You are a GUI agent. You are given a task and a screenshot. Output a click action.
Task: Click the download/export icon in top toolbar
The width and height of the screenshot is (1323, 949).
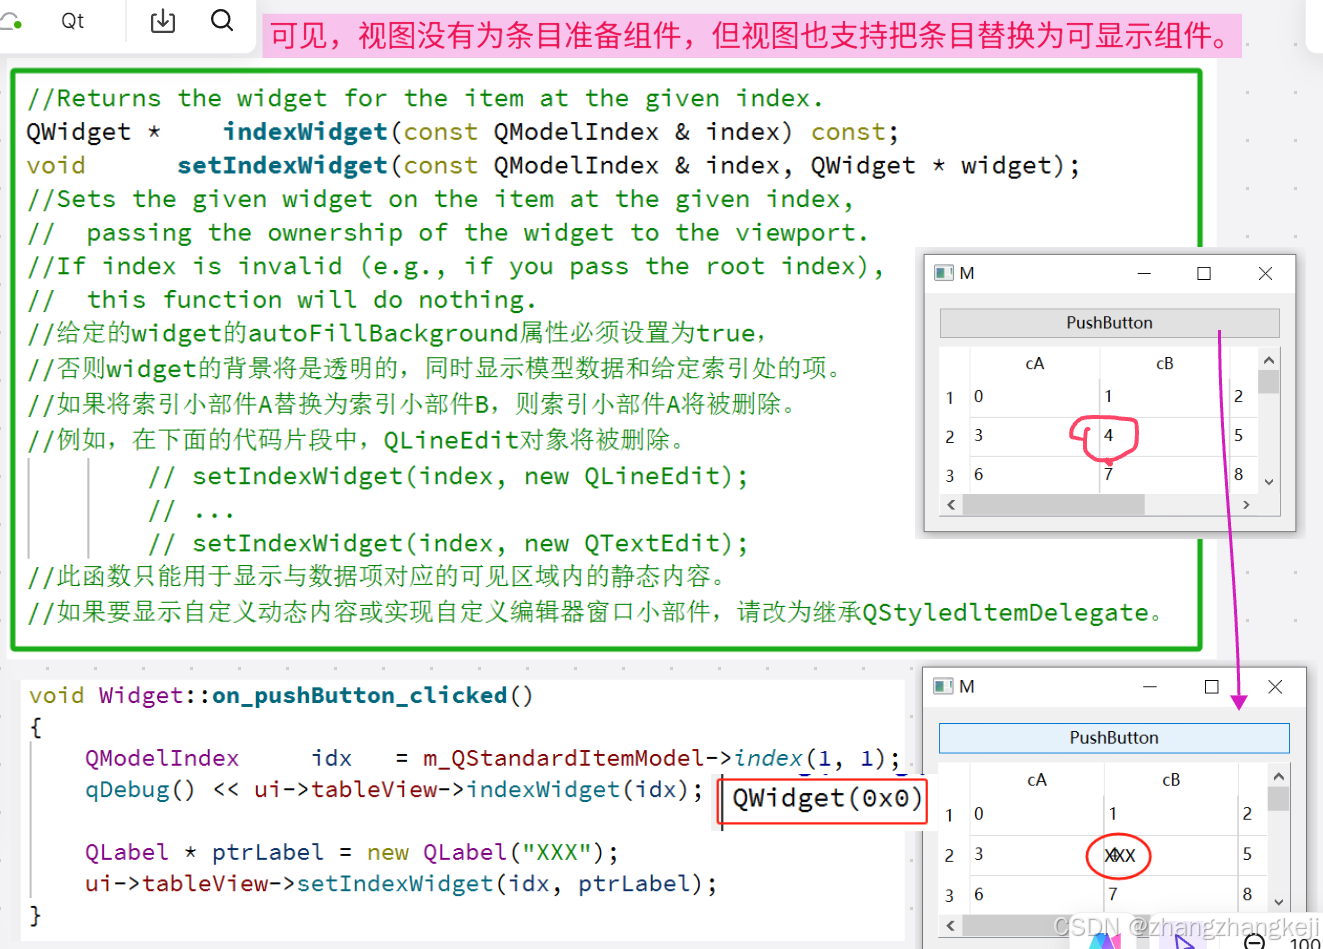coord(162,20)
